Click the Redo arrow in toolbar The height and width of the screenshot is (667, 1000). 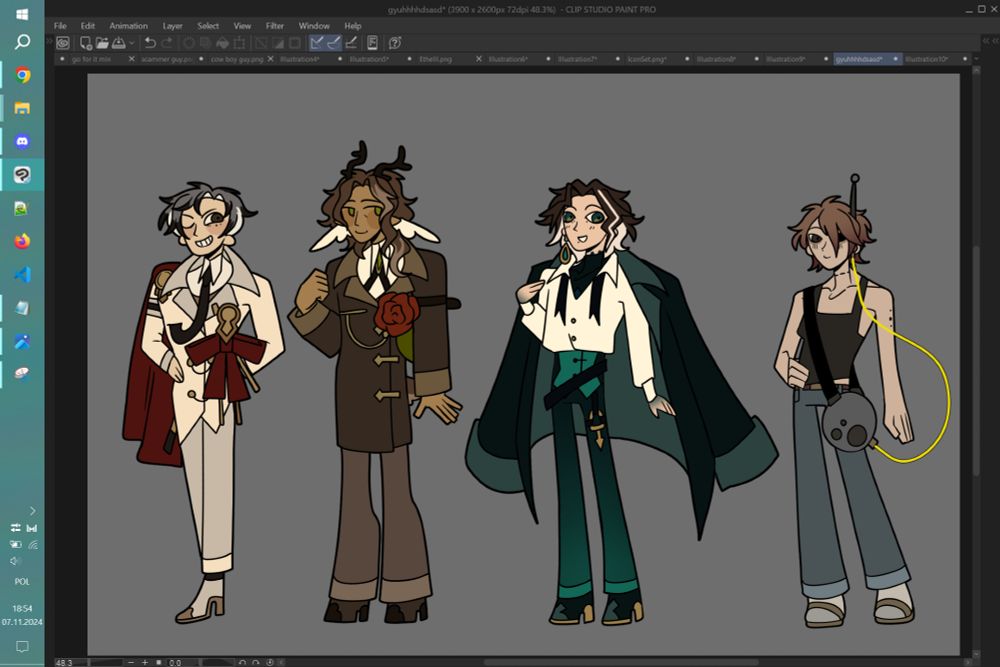tap(167, 43)
